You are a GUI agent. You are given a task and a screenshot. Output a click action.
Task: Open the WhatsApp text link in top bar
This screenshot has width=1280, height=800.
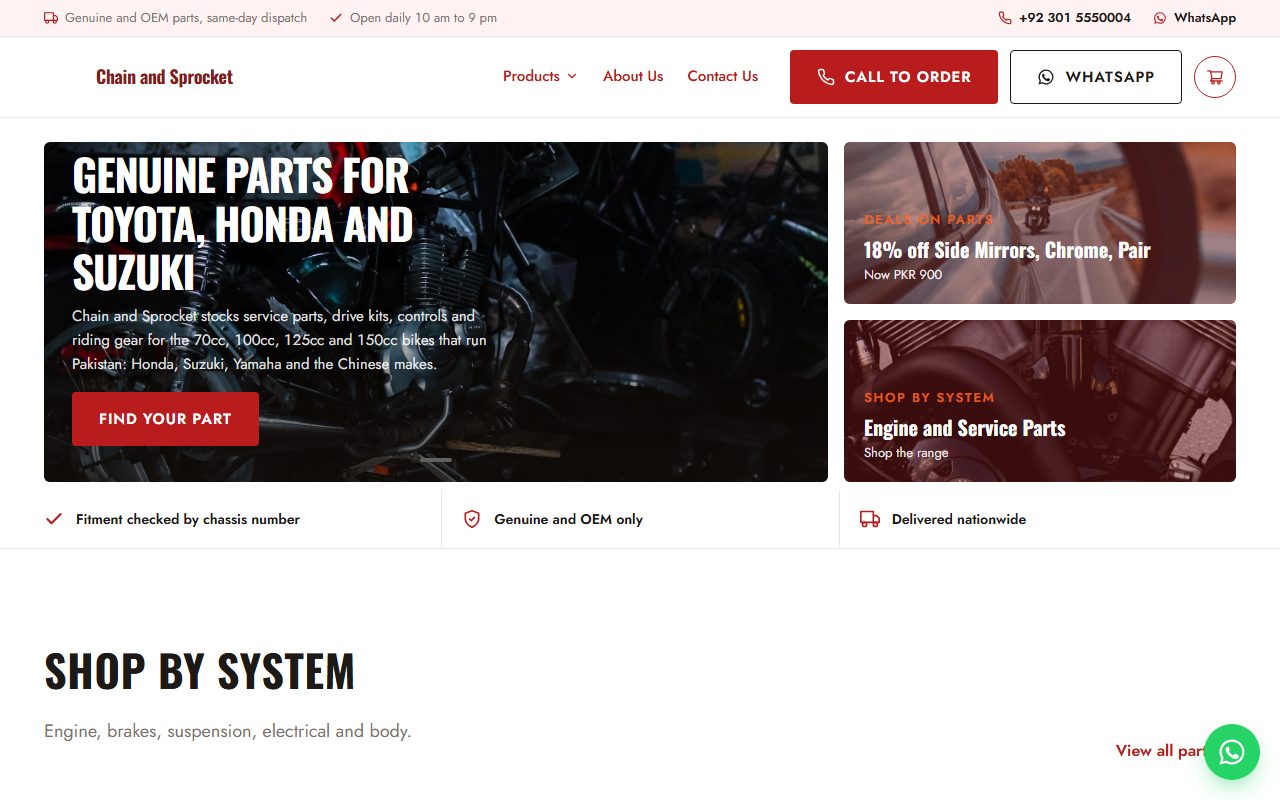[x=1205, y=18]
